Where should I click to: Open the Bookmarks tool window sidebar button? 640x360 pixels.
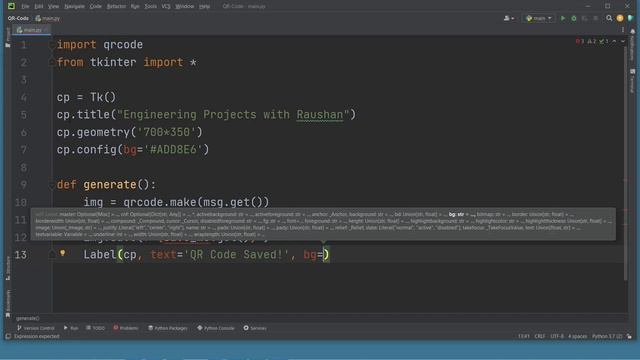tap(8, 304)
